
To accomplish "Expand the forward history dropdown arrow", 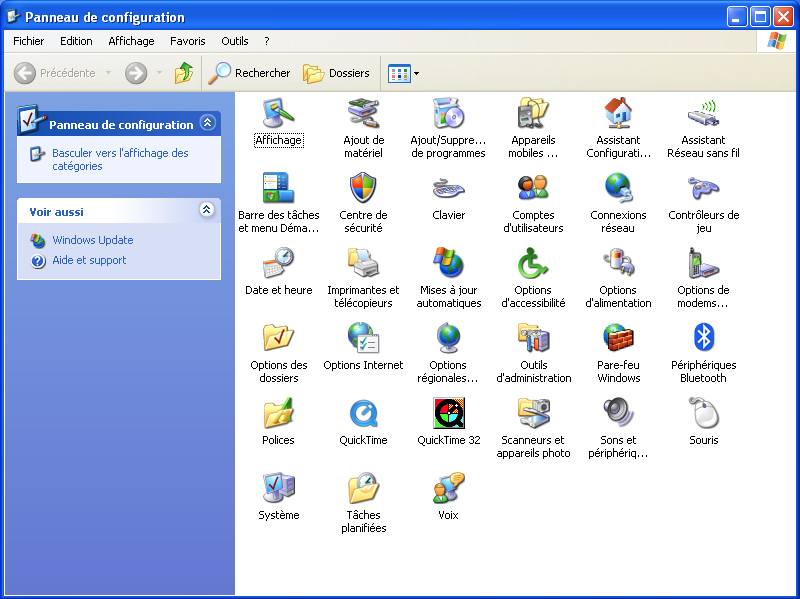I will 159,73.
